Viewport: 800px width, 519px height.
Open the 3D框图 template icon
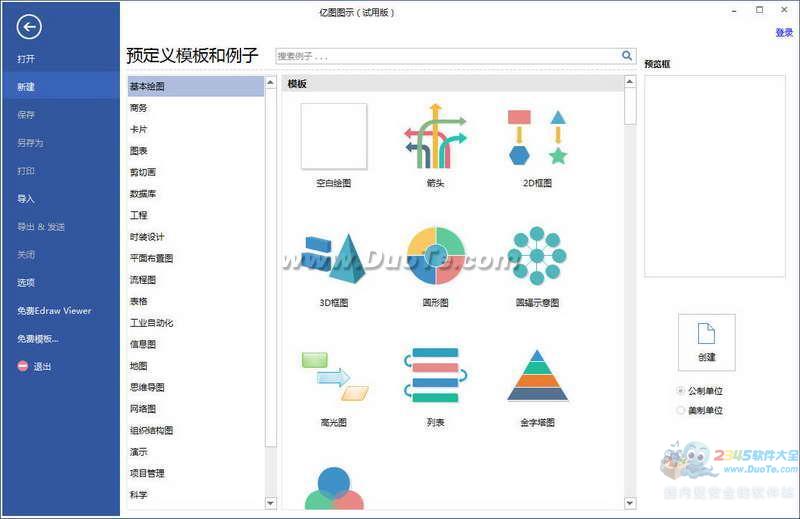pos(333,257)
